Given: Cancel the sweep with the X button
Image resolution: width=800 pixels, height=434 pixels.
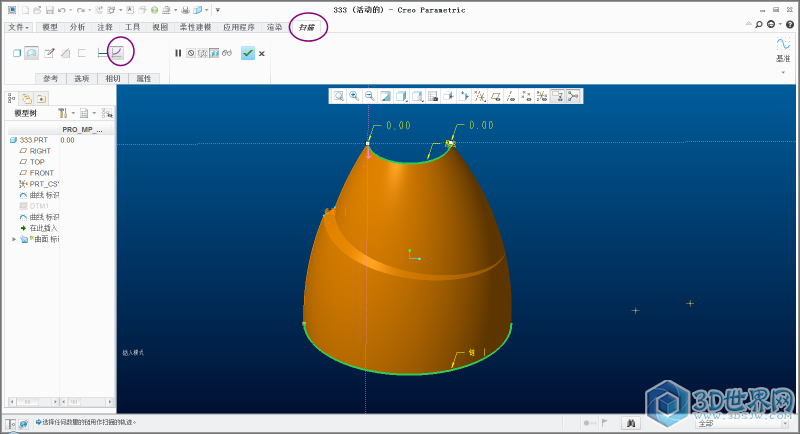Looking at the screenshot, I should point(262,54).
